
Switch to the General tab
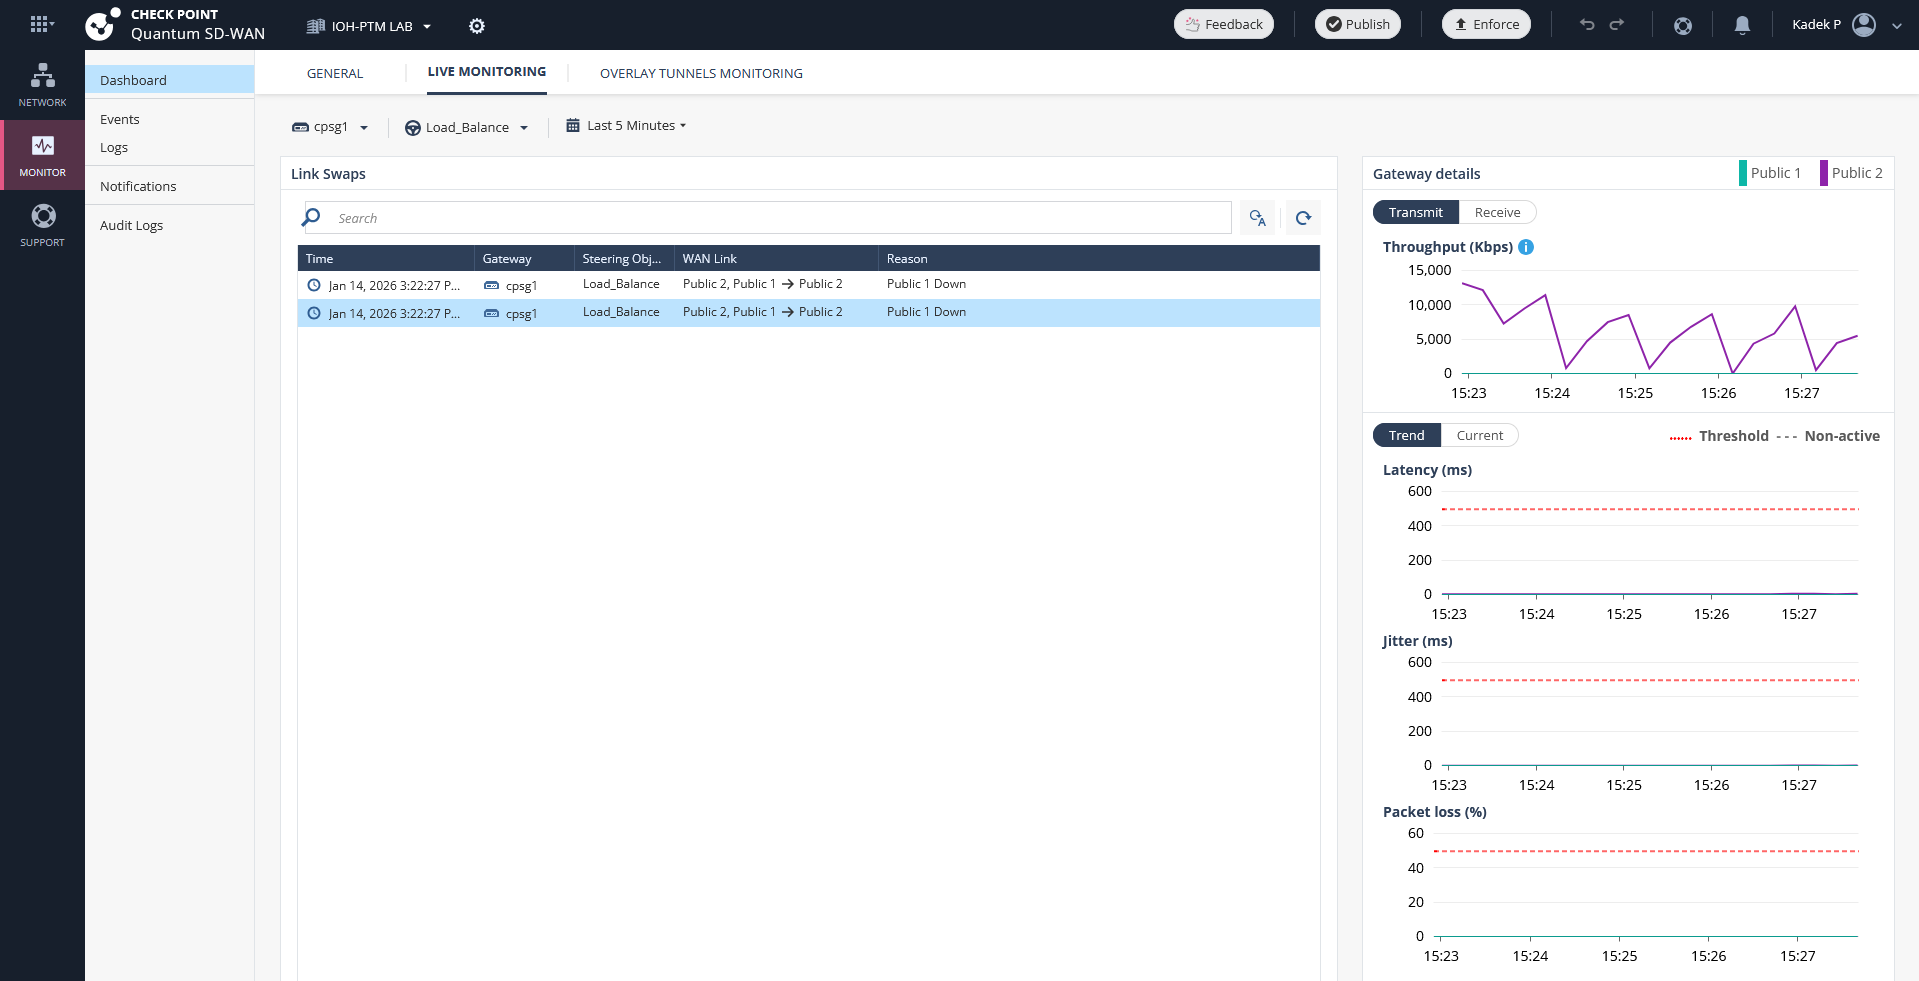tap(335, 73)
